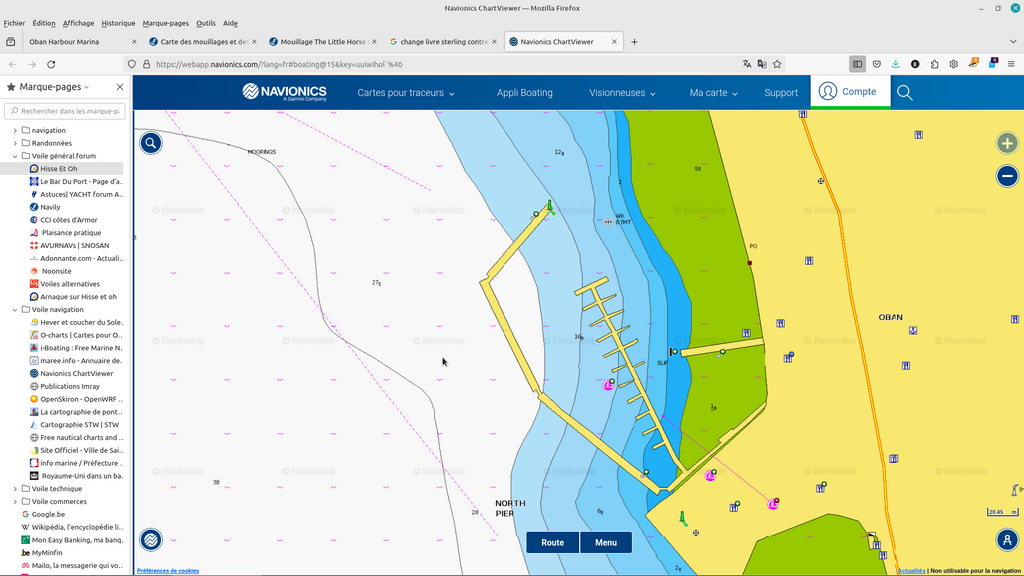Collapse the Voile navigation folder
1024x576 pixels.
(x=15, y=310)
